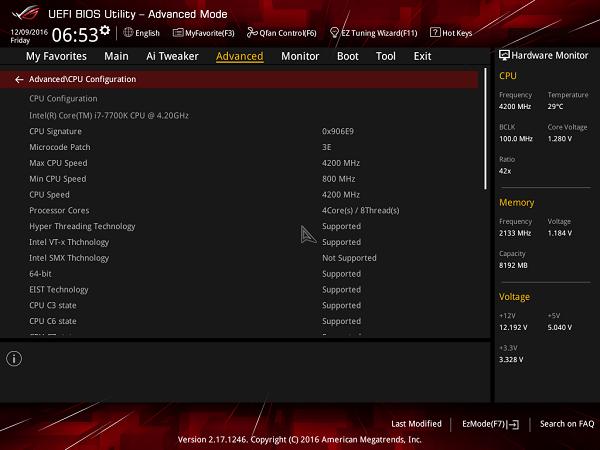Click the MyFavorite list icon
This screenshot has height=450, width=600.
click(178, 33)
